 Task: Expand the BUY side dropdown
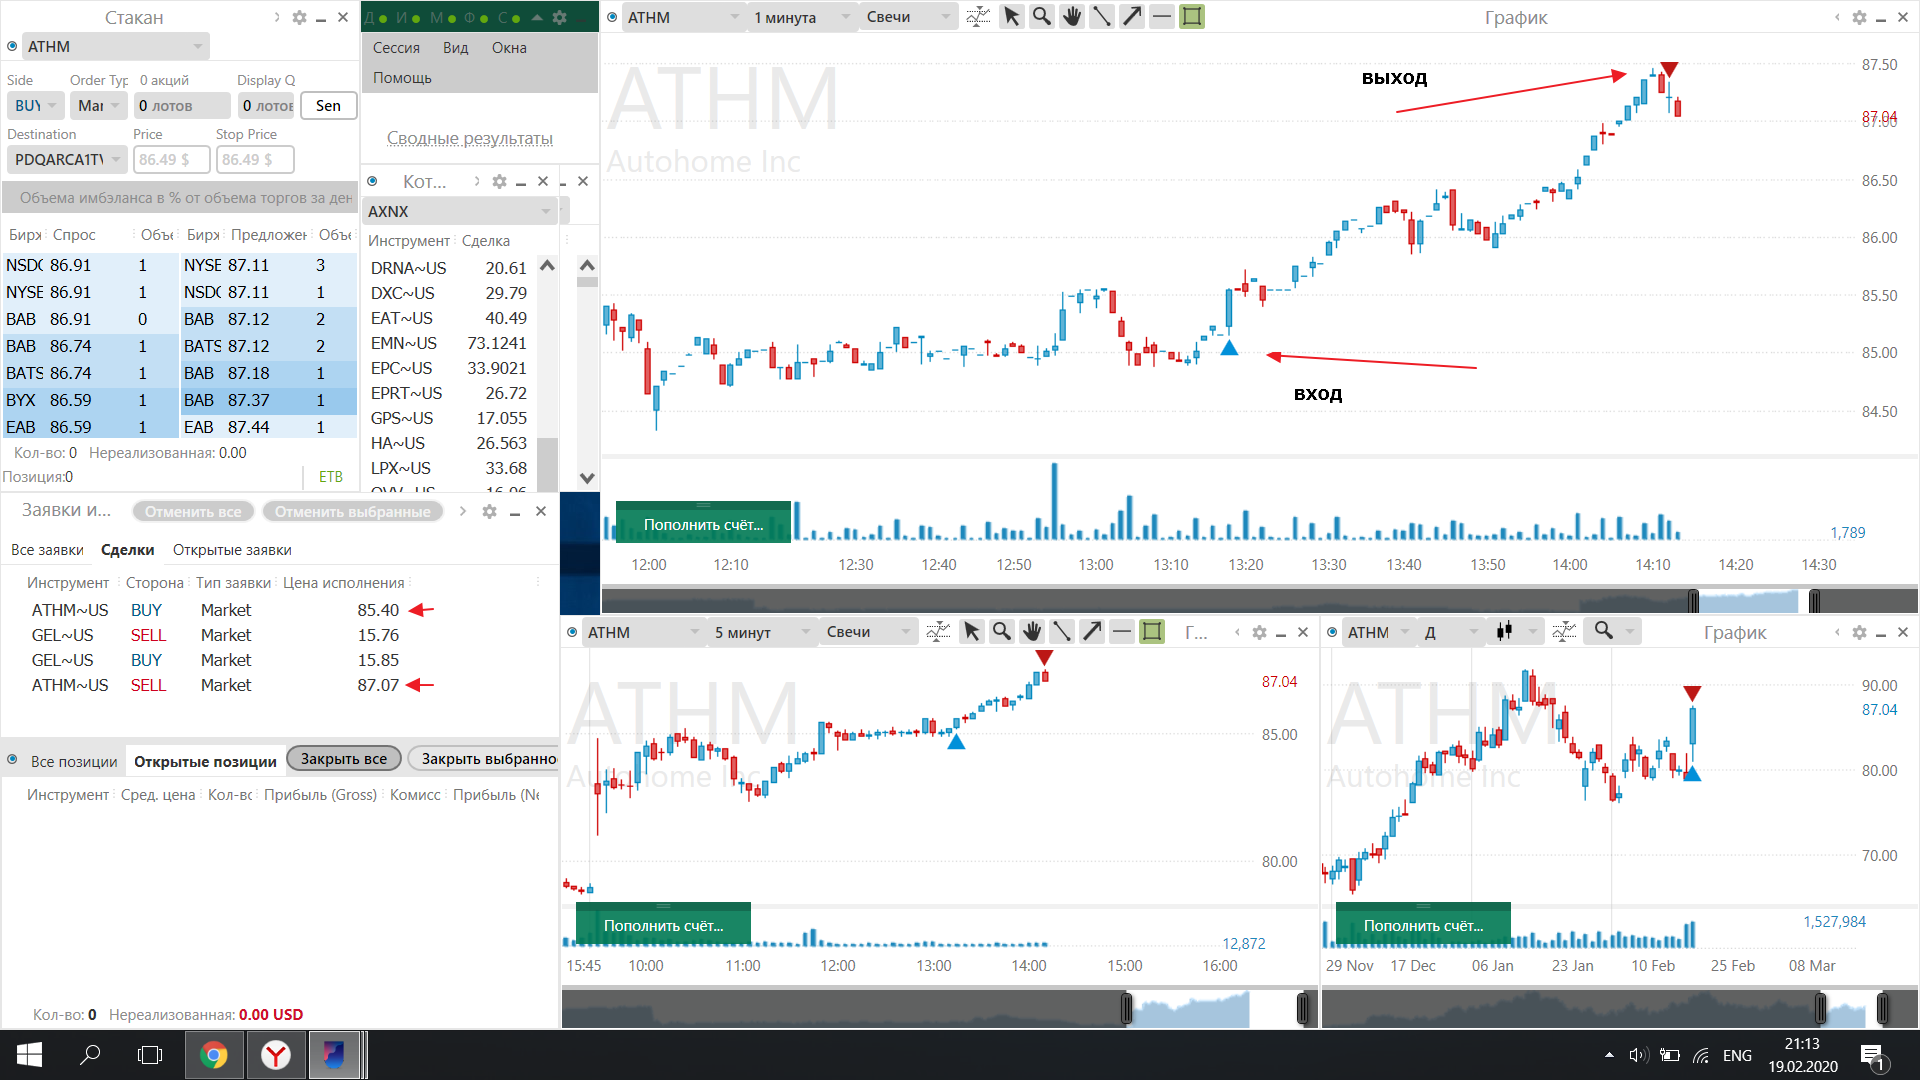tap(36, 106)
